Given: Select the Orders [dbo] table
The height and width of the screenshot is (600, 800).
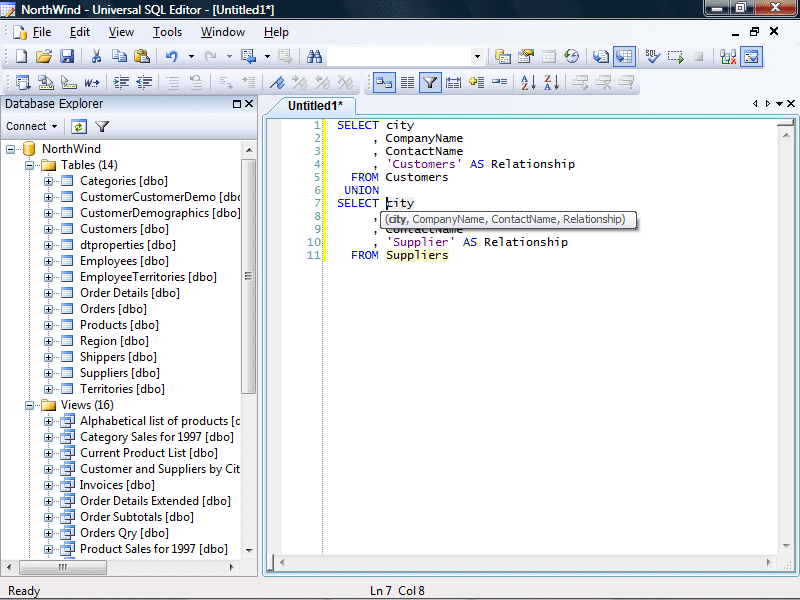Looking at the screenshot, I should coord(113,309).
